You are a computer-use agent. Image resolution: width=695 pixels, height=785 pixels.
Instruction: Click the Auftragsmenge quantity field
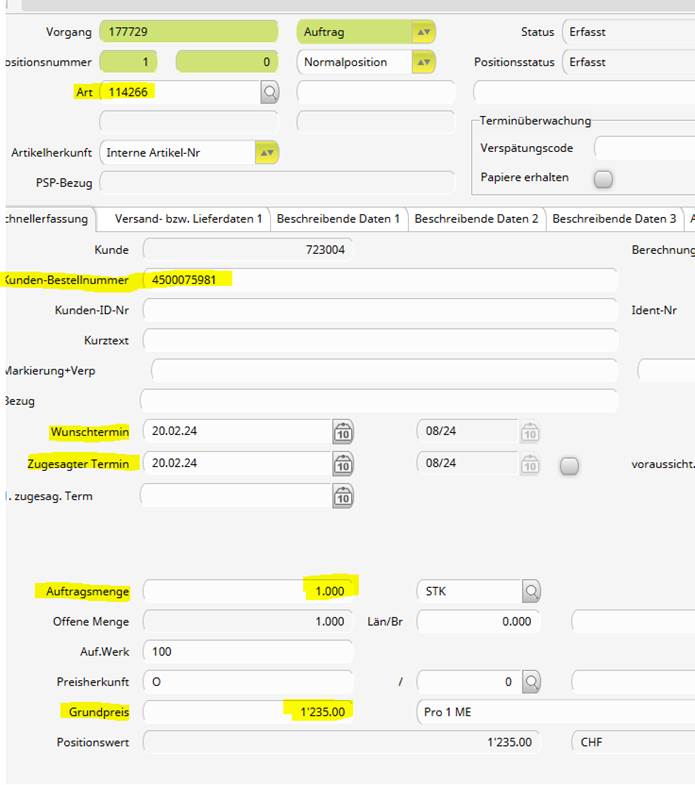pos(248,591)
